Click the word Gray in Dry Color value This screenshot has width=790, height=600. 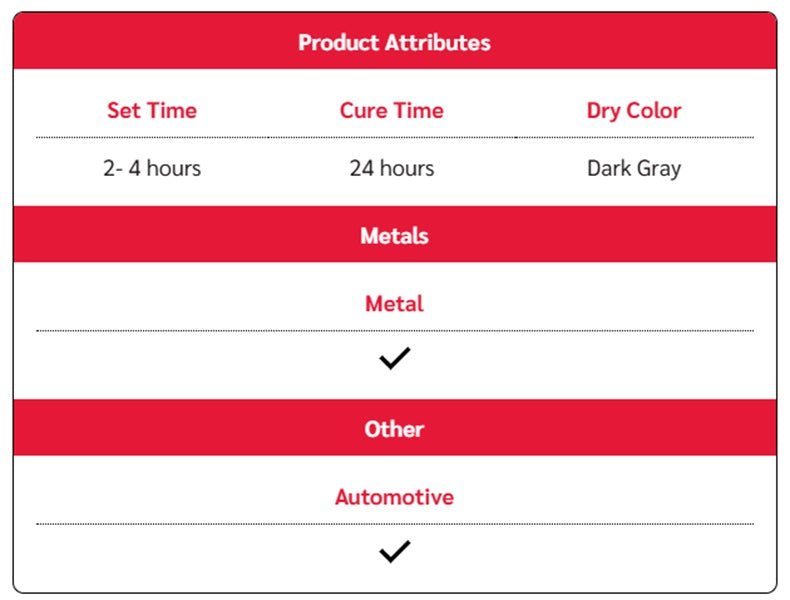click(659, 169)
